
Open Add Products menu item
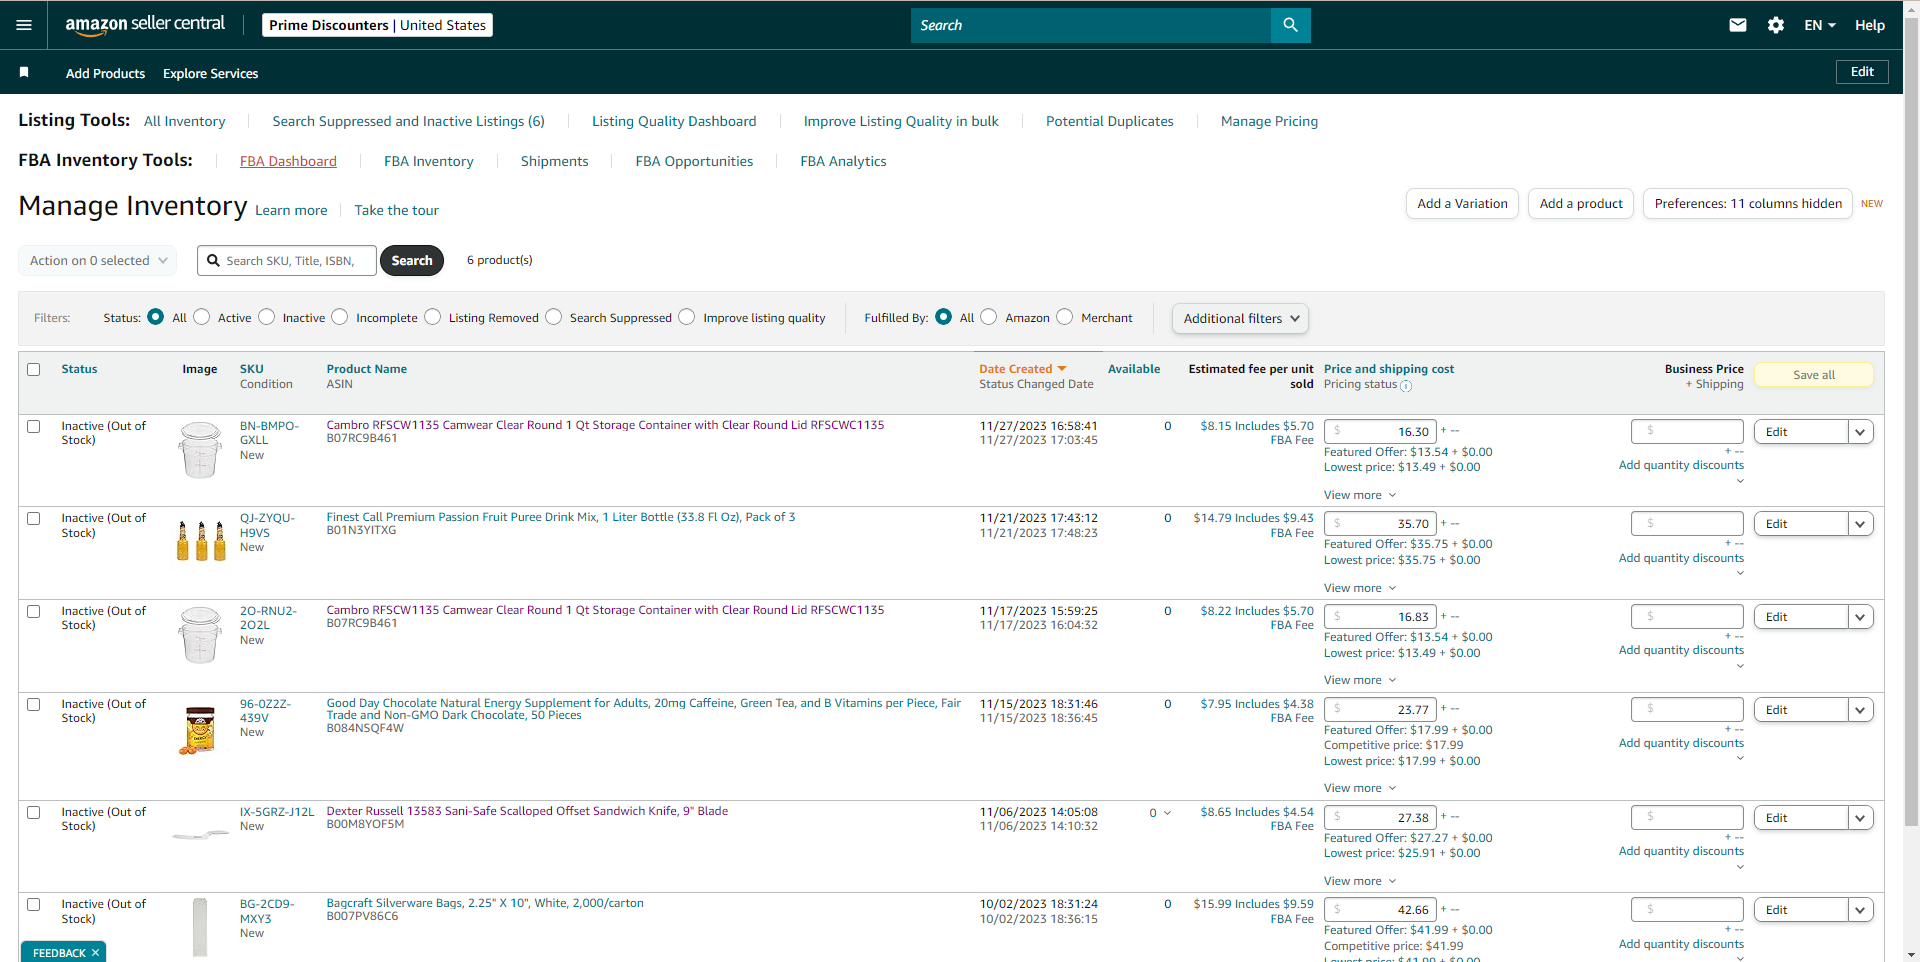coord(105,73)
